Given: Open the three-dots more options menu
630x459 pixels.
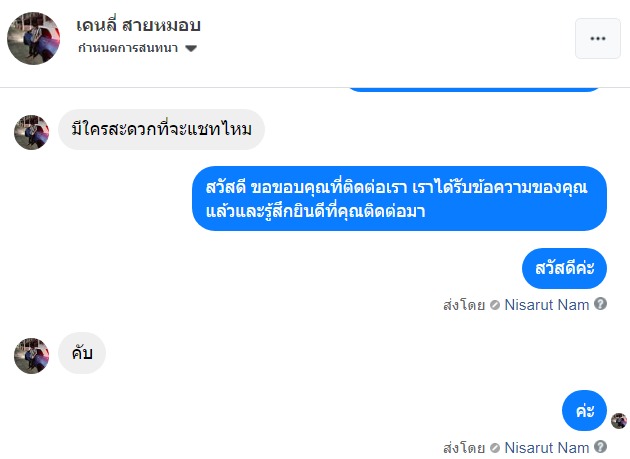Looking at the screenshot, I should coord(598,38).
